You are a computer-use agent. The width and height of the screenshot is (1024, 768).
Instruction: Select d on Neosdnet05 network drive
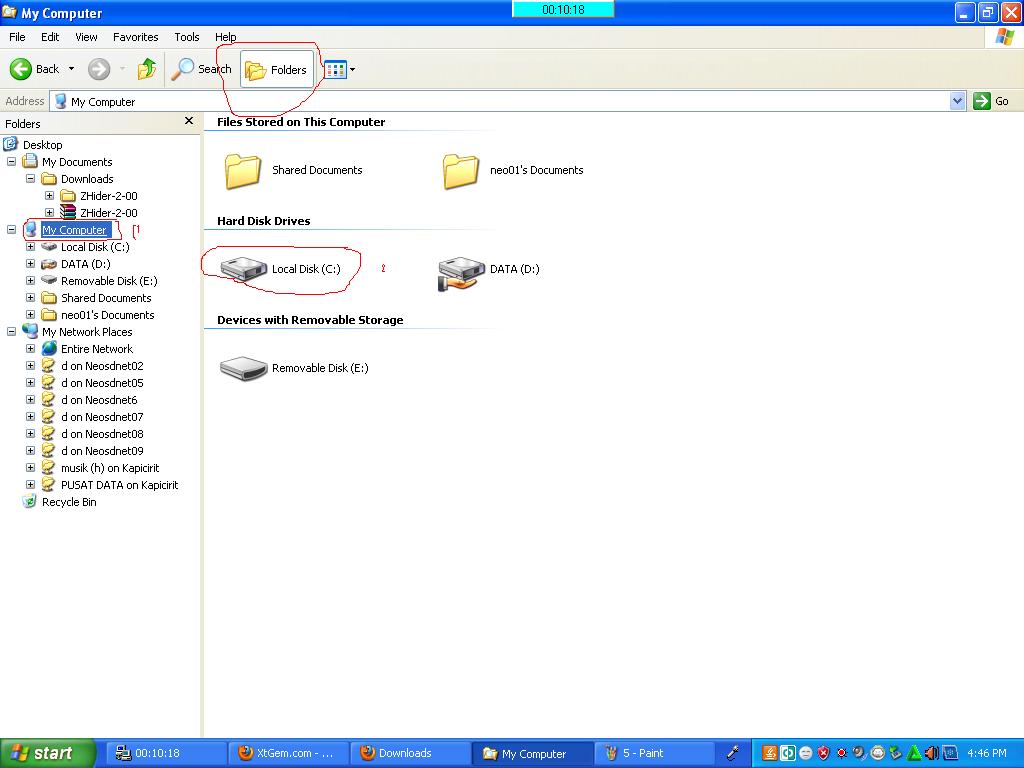pos(102,383)
